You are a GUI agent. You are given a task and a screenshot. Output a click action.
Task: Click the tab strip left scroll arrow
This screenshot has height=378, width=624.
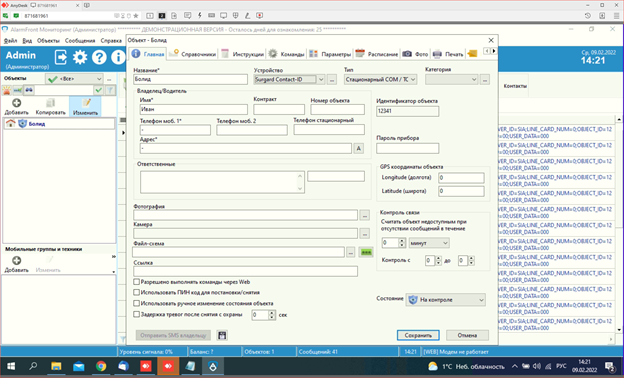487,51
